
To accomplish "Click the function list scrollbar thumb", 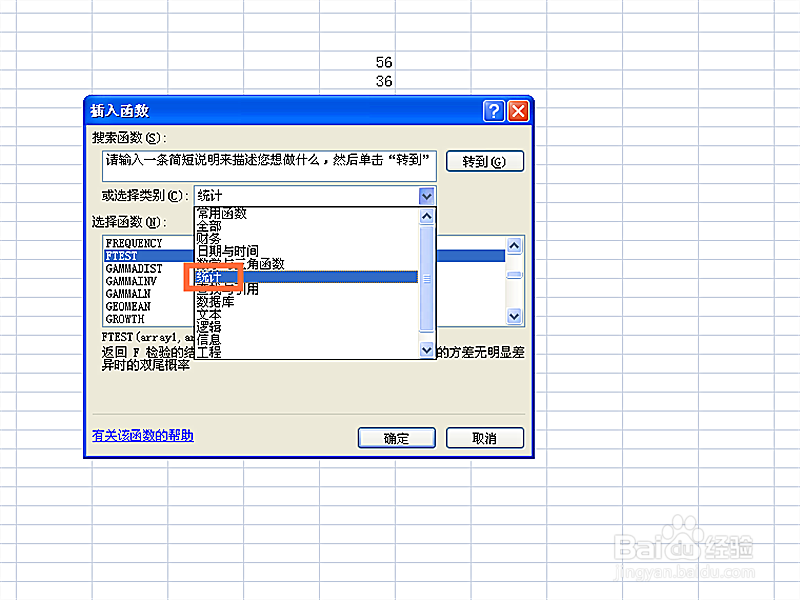I will [x=514, y=275].
